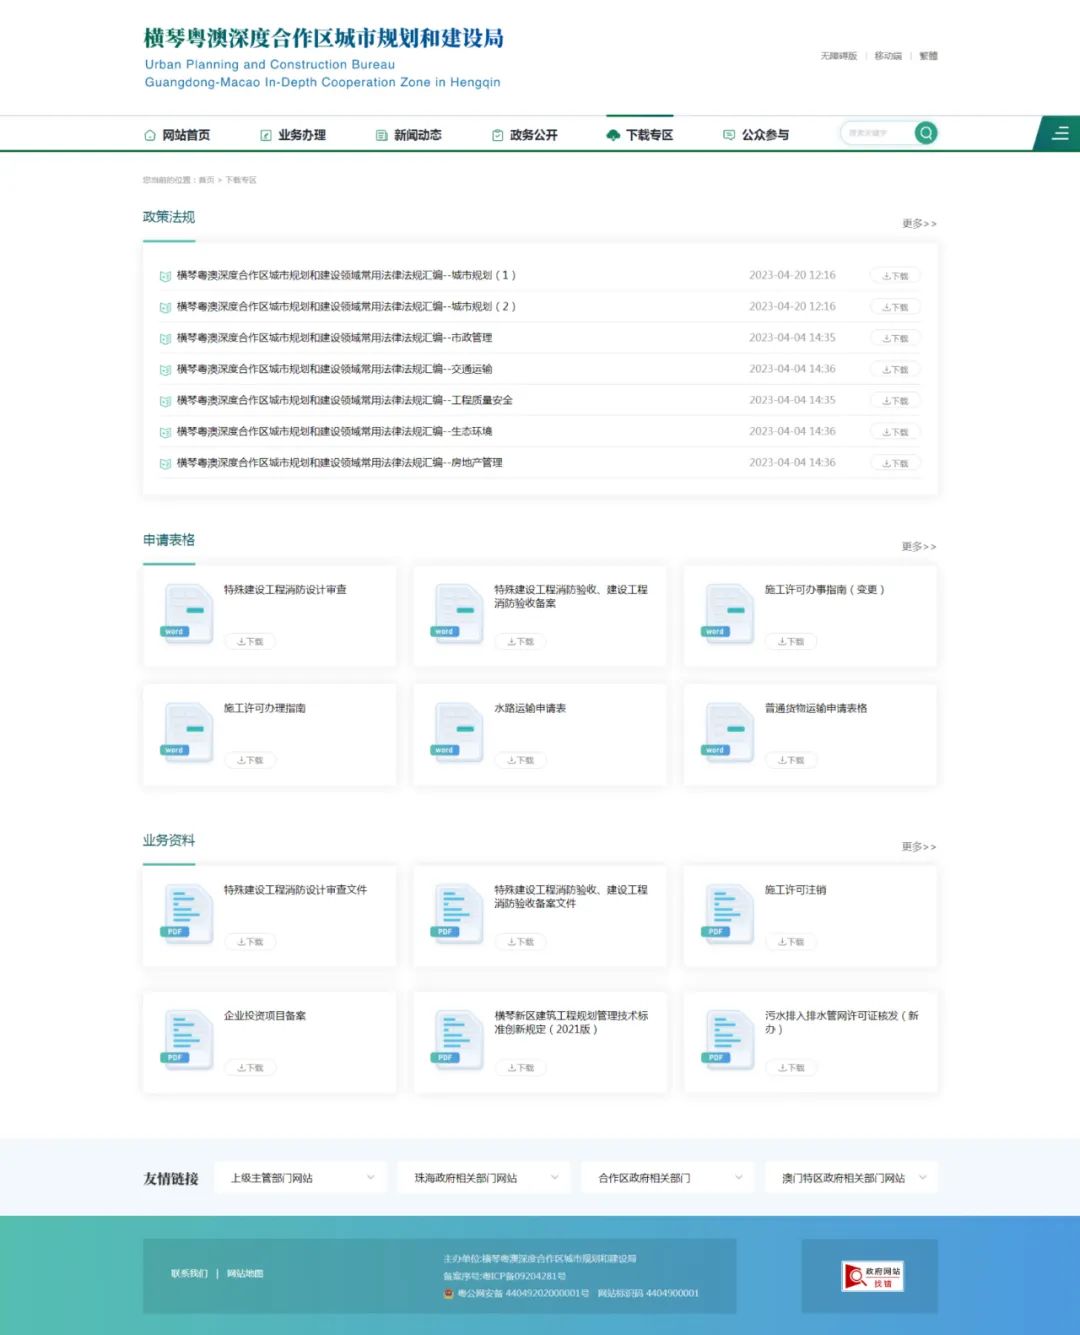The image size is (1080, 1335).
Task: Click the 联系我们 footer link
Action: 189,1274
